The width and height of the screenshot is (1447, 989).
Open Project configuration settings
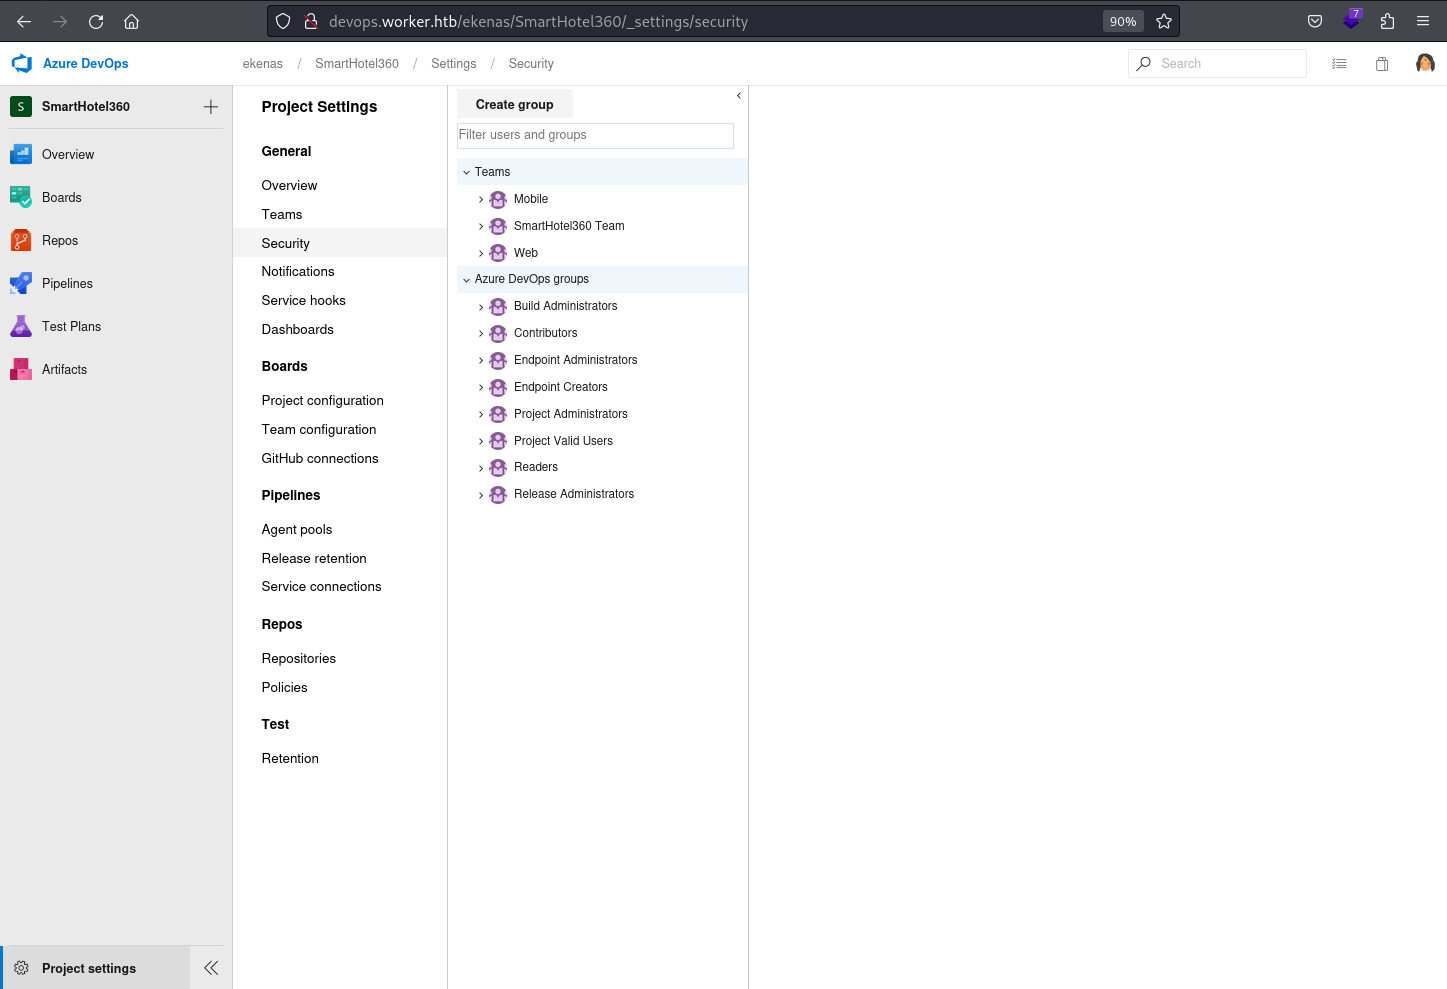point(322,400)
